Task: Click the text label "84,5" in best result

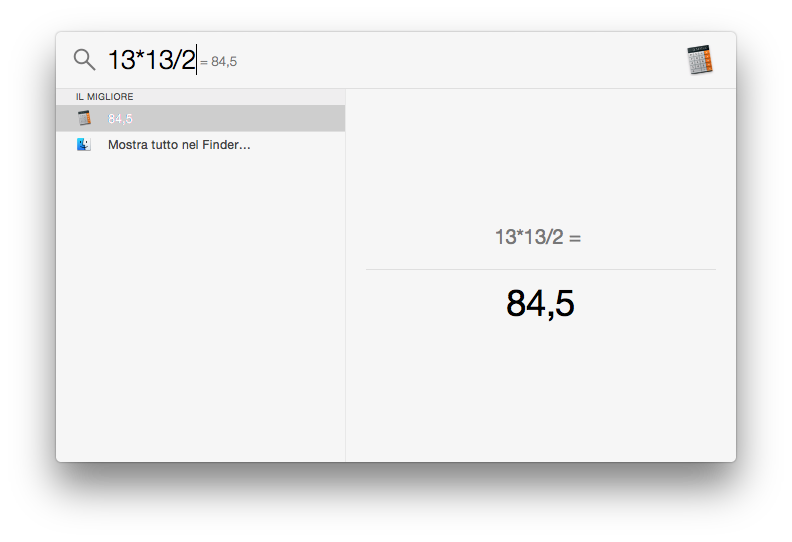Action: click(x=120, y=118)
